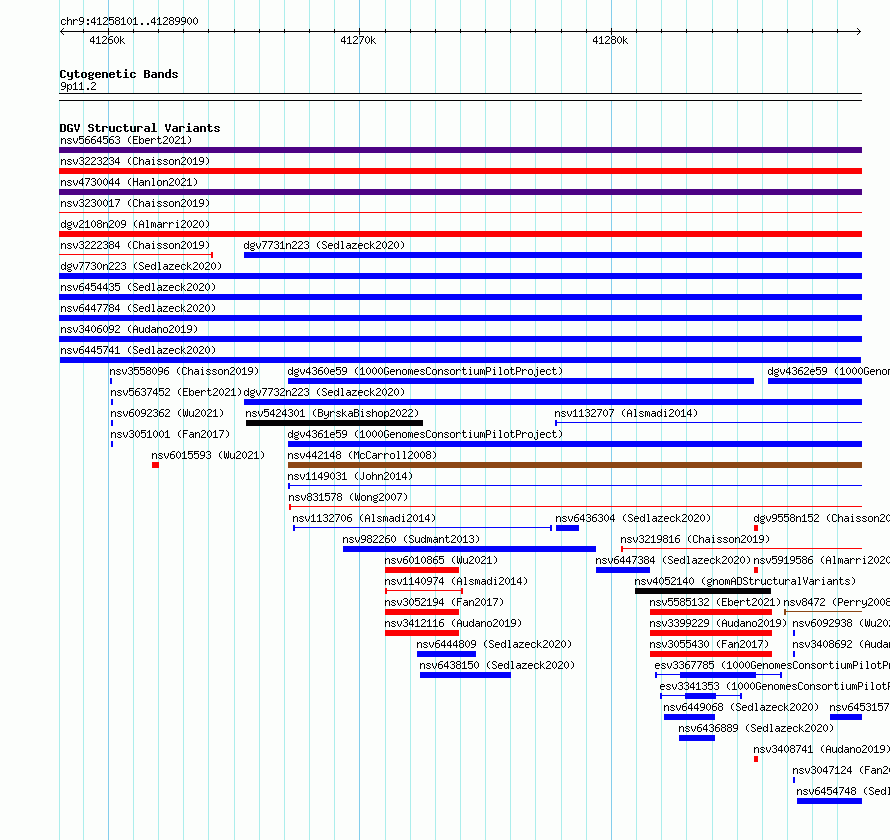Click nsv6436304 (Sedlazeck2020) label
This screenshot has width=890, height=840.
click(633, 518)
